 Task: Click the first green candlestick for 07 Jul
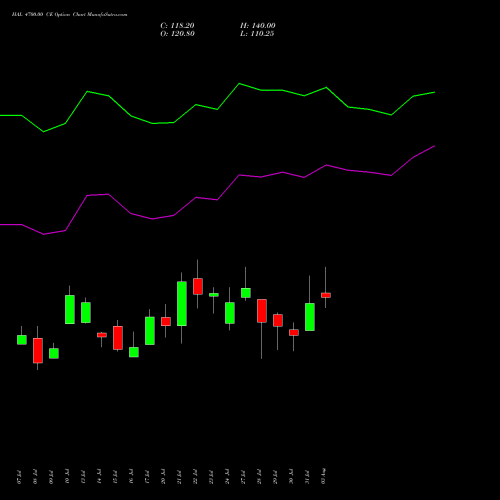(22, 340)
